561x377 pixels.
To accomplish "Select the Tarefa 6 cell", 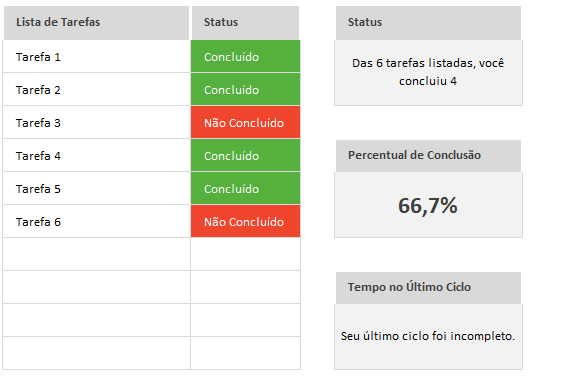I will pos(97,221).
